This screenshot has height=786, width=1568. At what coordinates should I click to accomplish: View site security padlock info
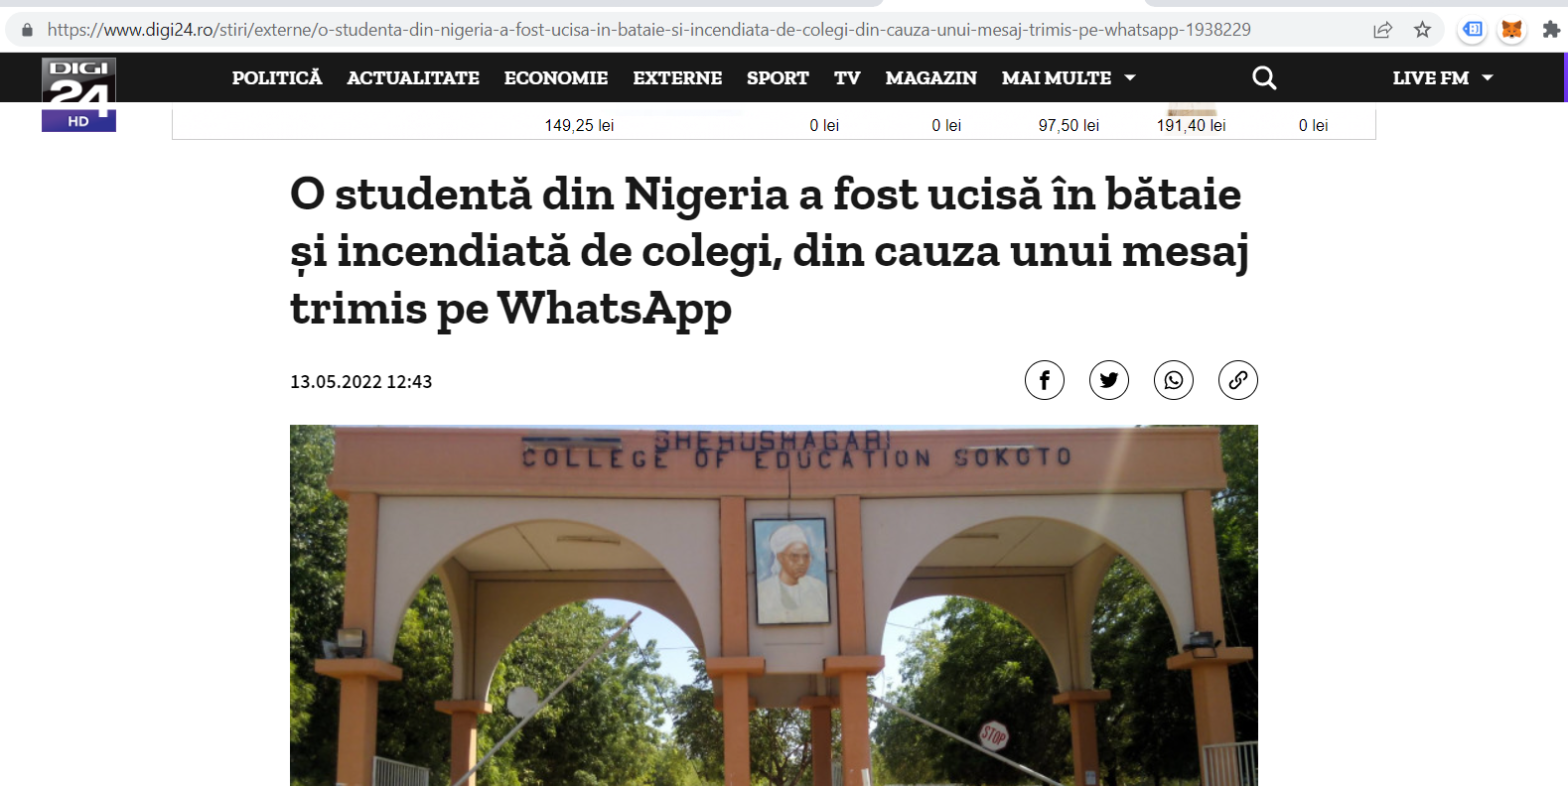click(27, 30)
